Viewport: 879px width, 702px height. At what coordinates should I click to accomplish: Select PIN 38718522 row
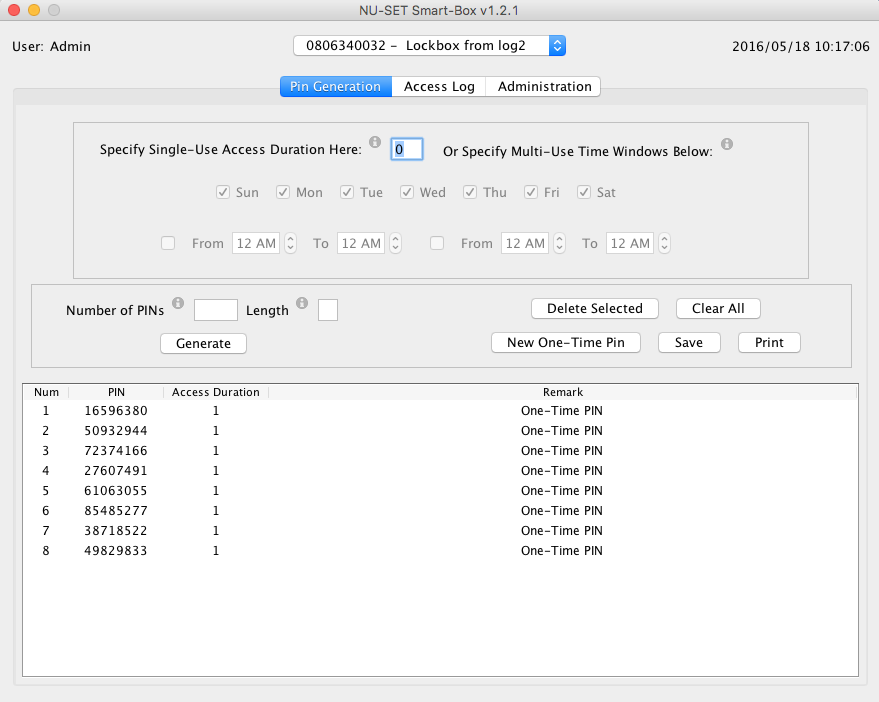[x=440, y=530]
